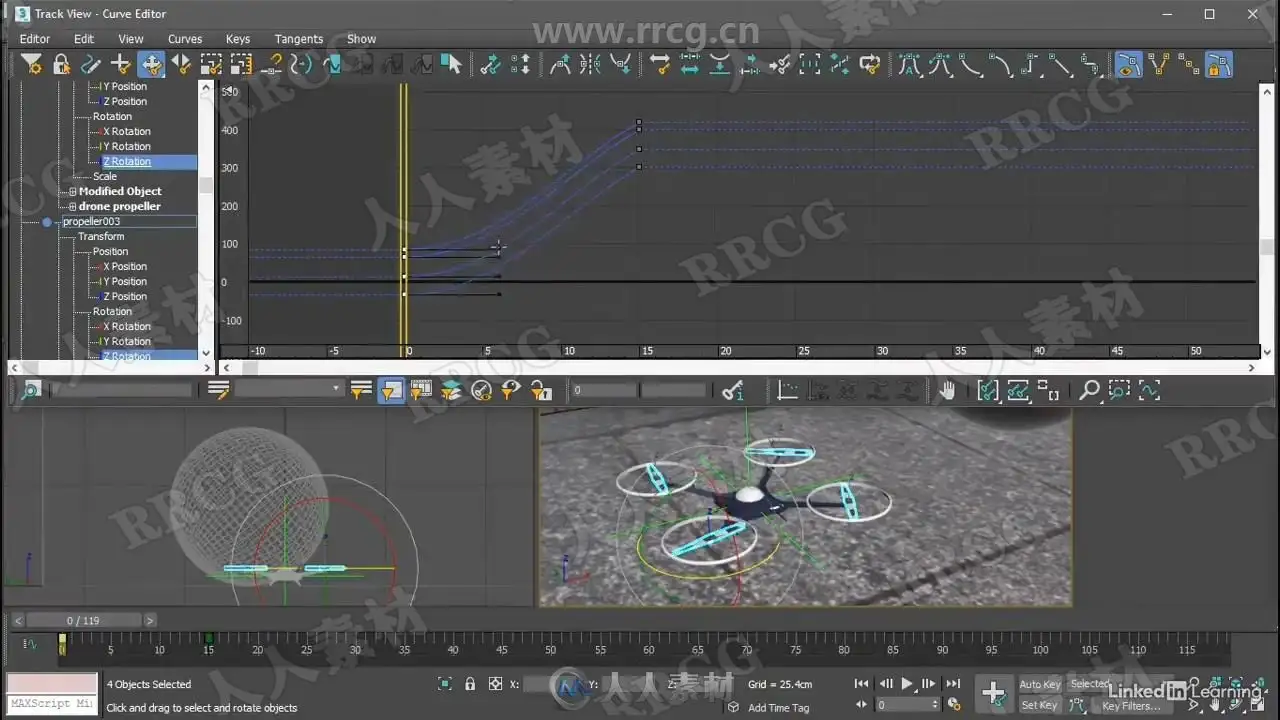Open the selection set dropdown in Track View
Screen dimensions: 1280x720
336,390
